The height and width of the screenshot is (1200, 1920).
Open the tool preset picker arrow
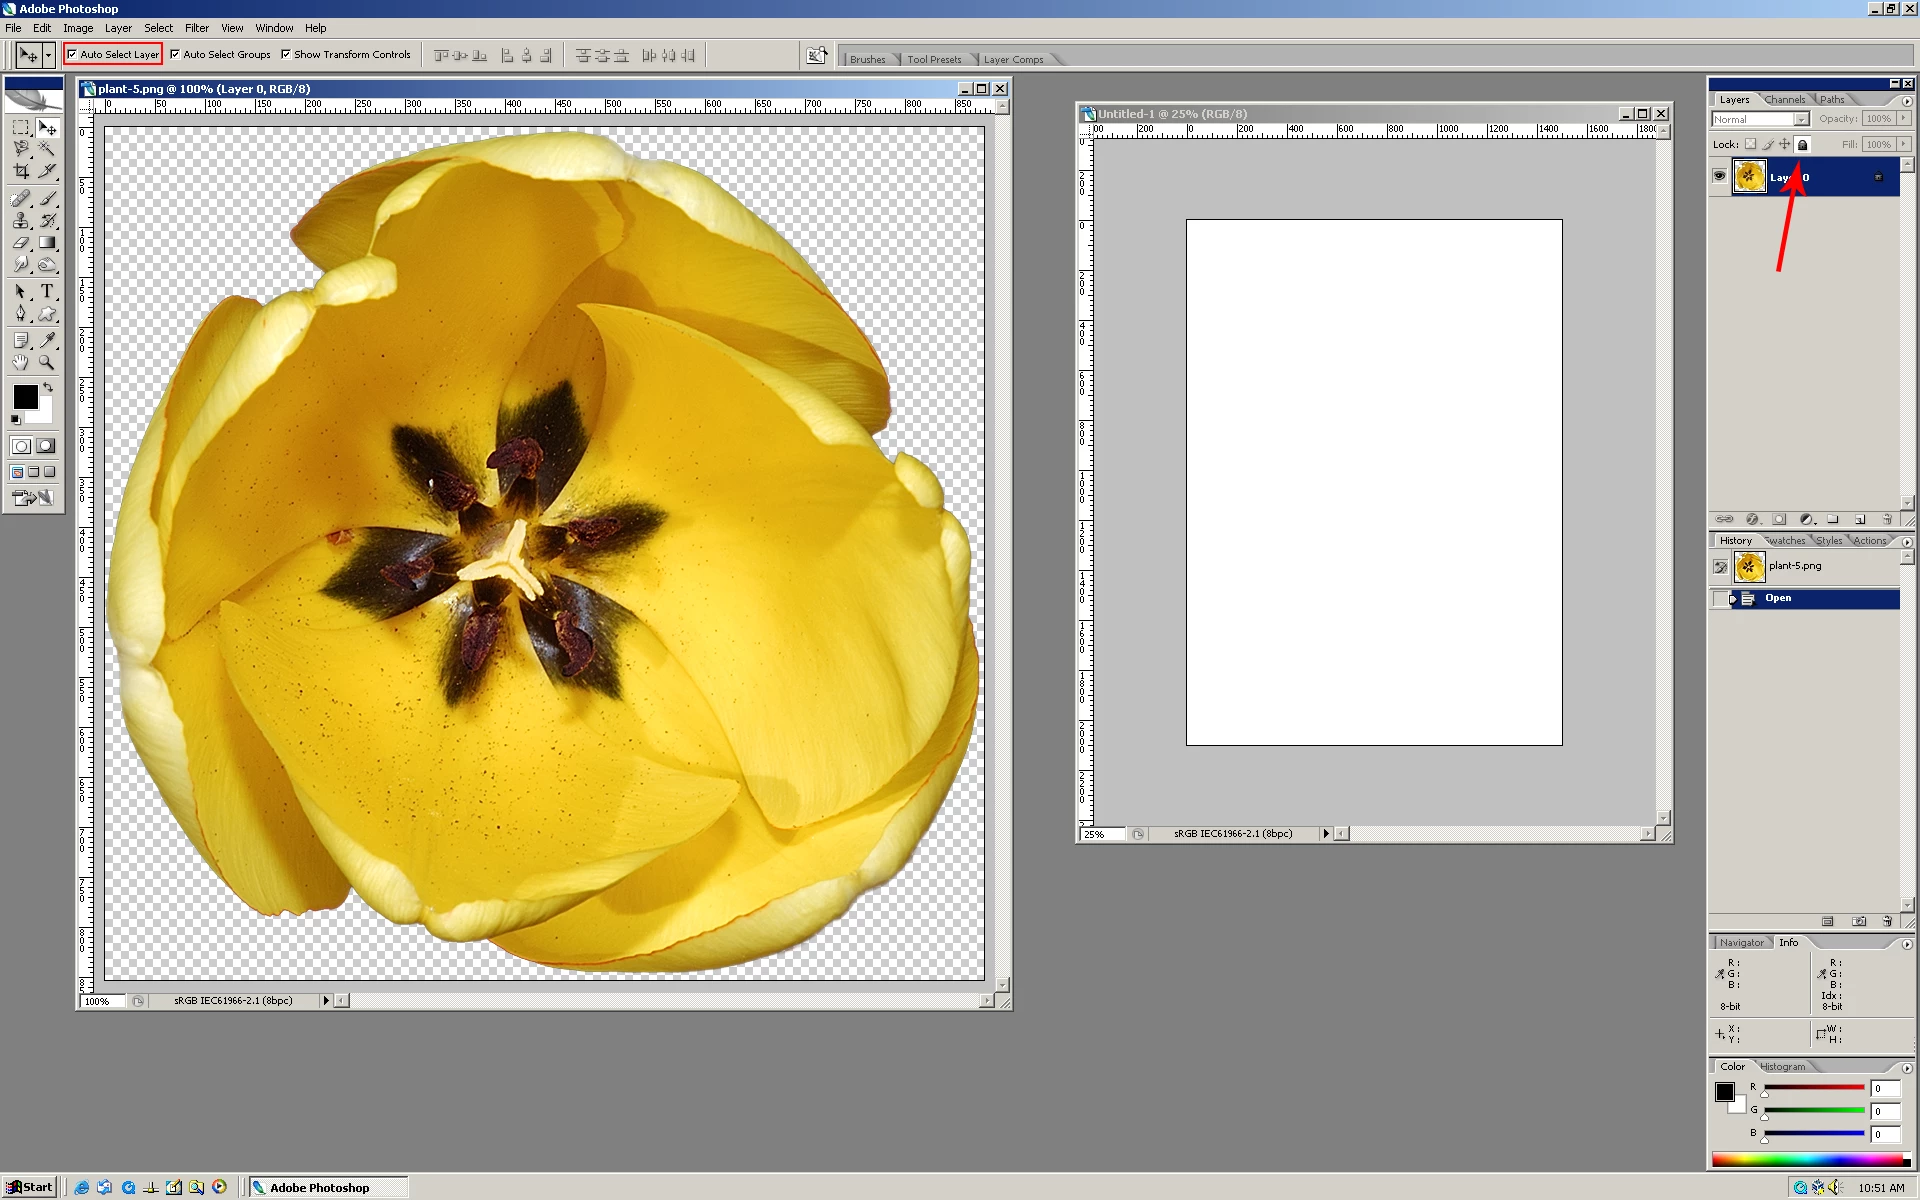tap(48, 55)
